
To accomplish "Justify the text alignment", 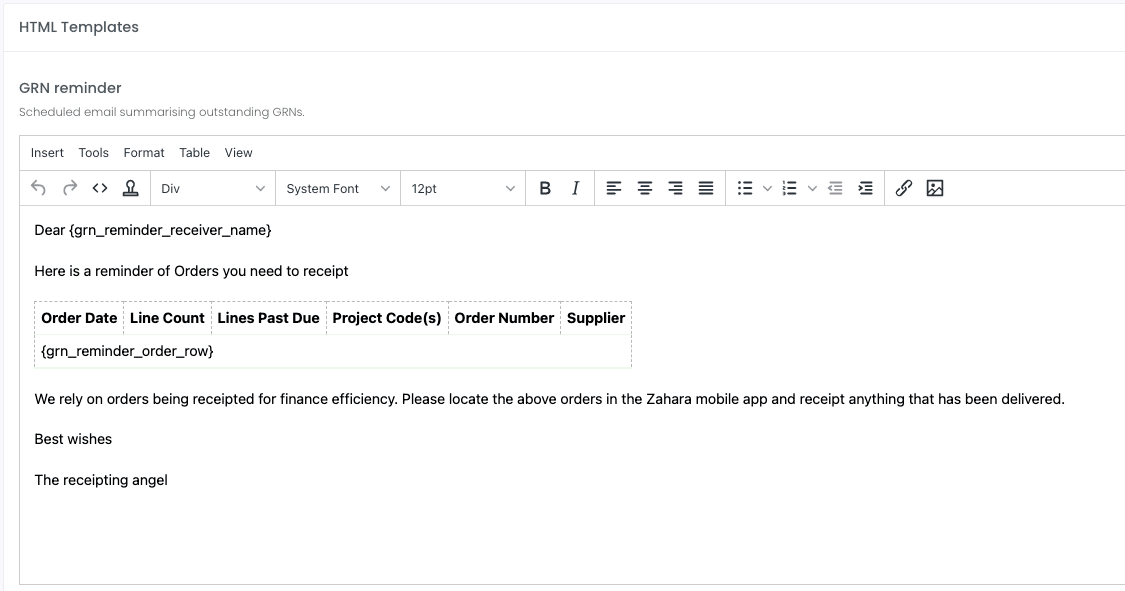I will pos(706,188).
